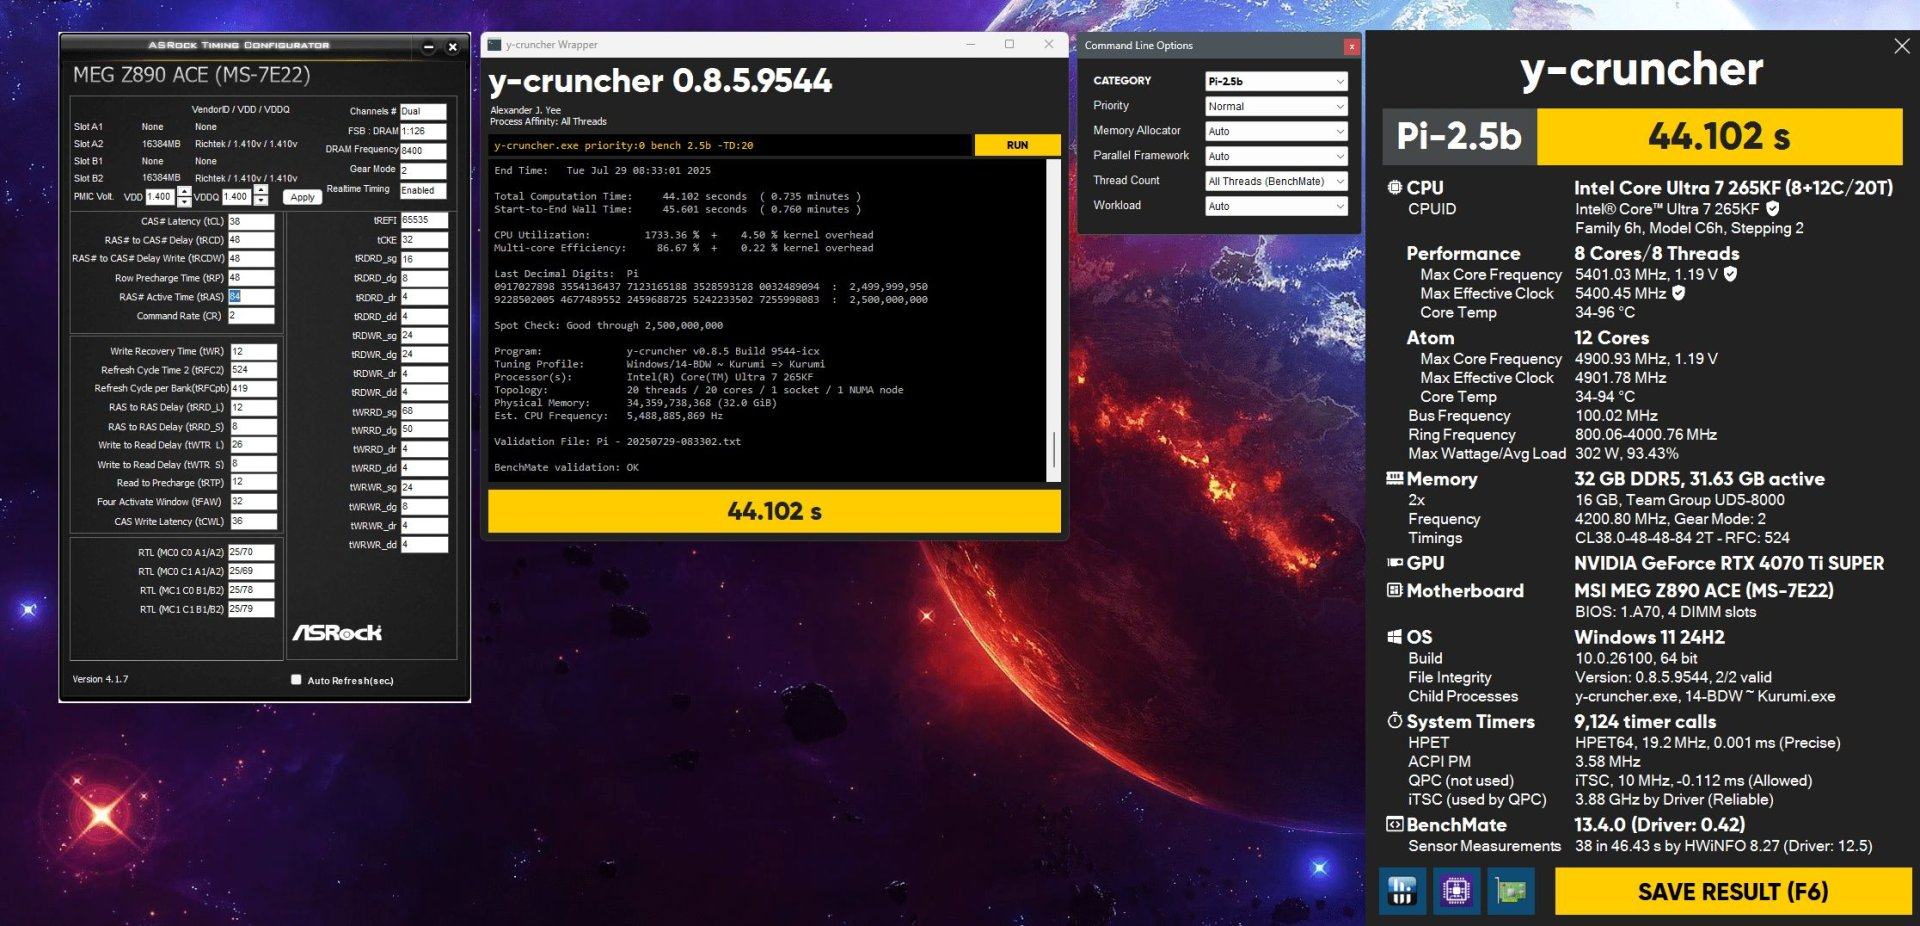Click the yellow RUN button
1920x926 pixels.
(x=1017, y=145)
